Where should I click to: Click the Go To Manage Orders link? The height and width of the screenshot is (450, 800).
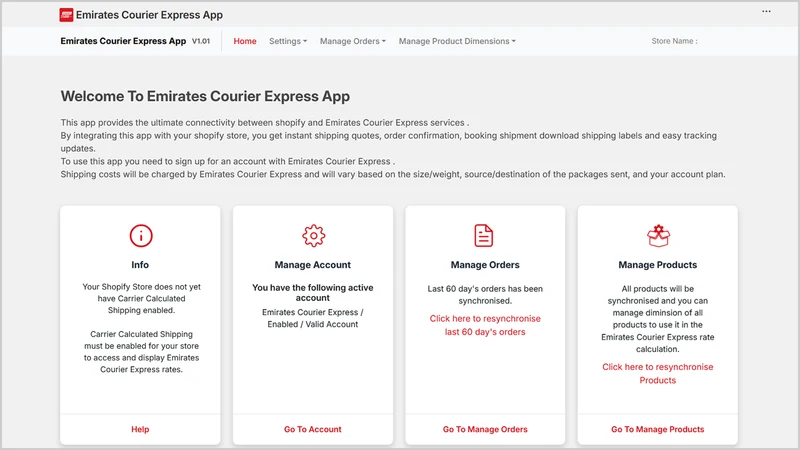pos(485,430)
